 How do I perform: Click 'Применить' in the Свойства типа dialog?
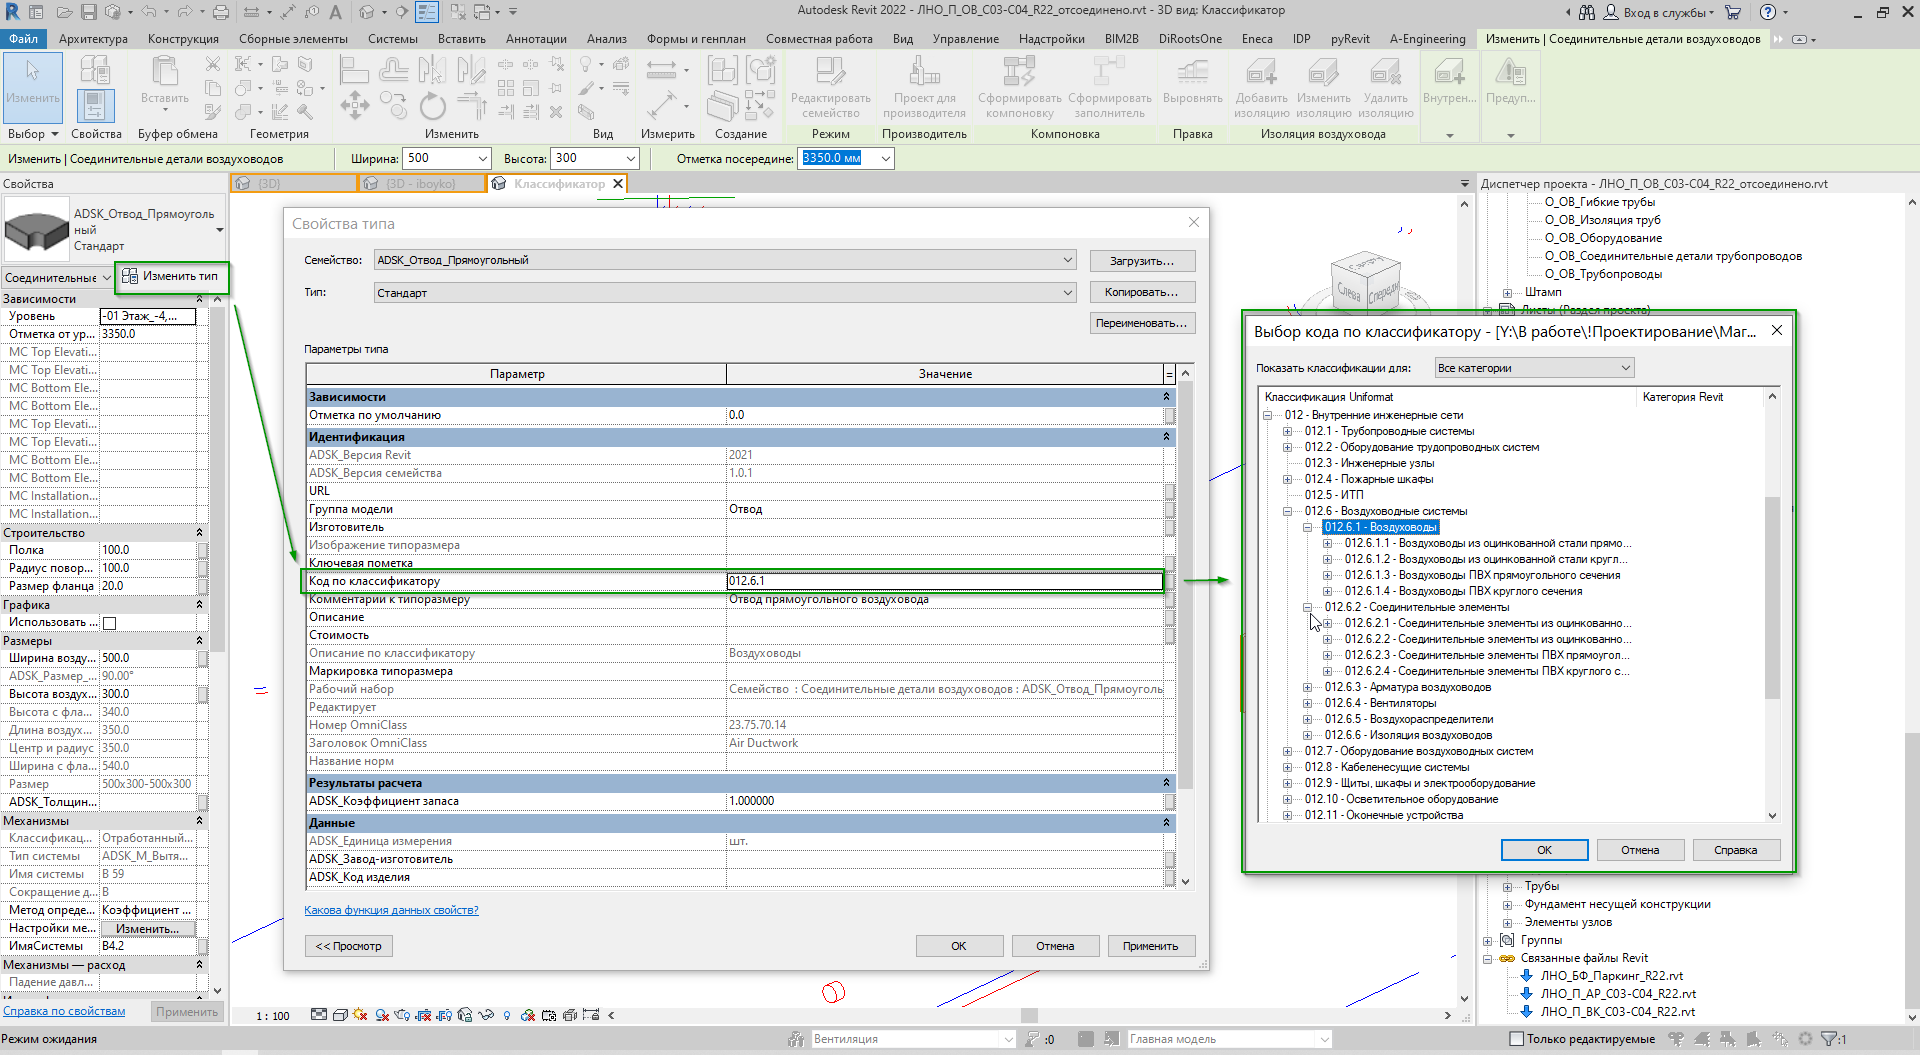click(x=1151, y=946)
